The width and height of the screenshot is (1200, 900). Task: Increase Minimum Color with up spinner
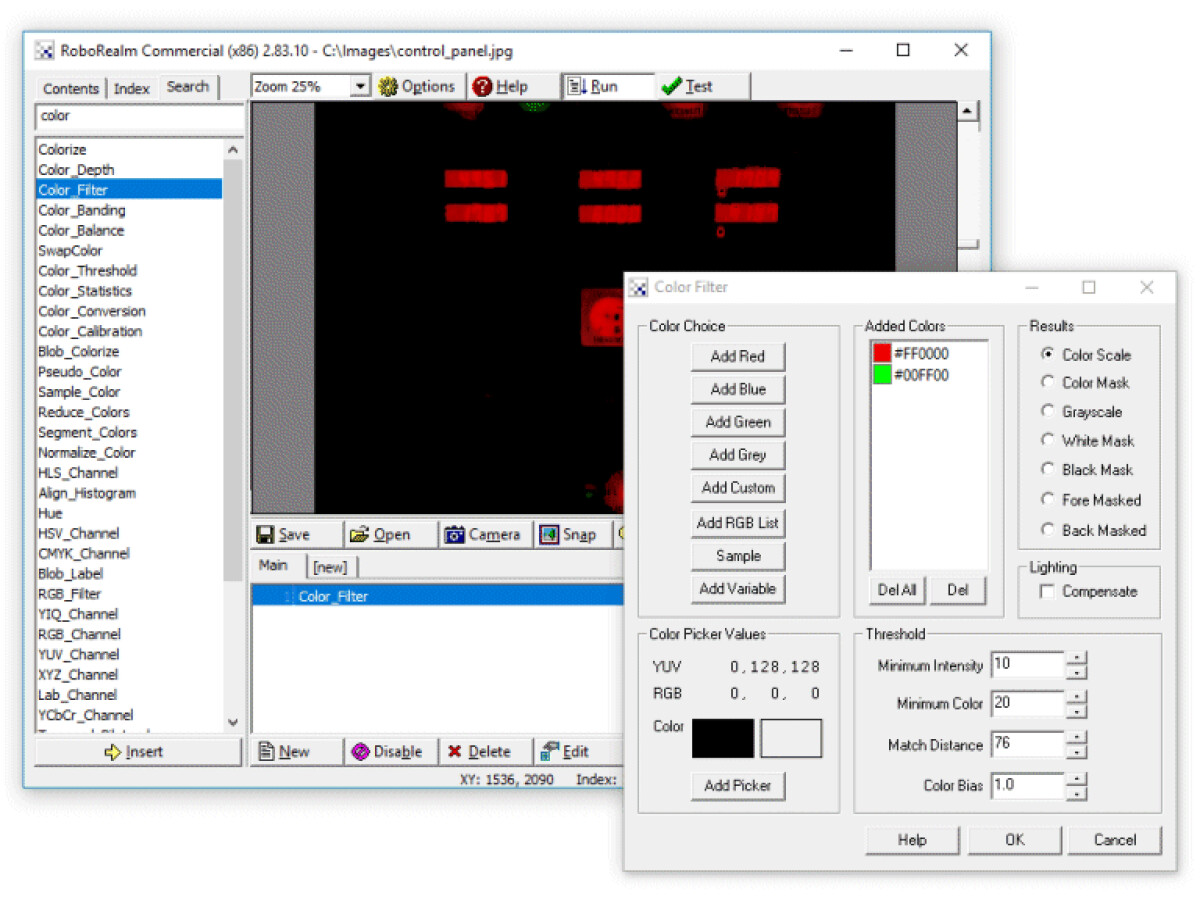click(x=1076, y=698)
